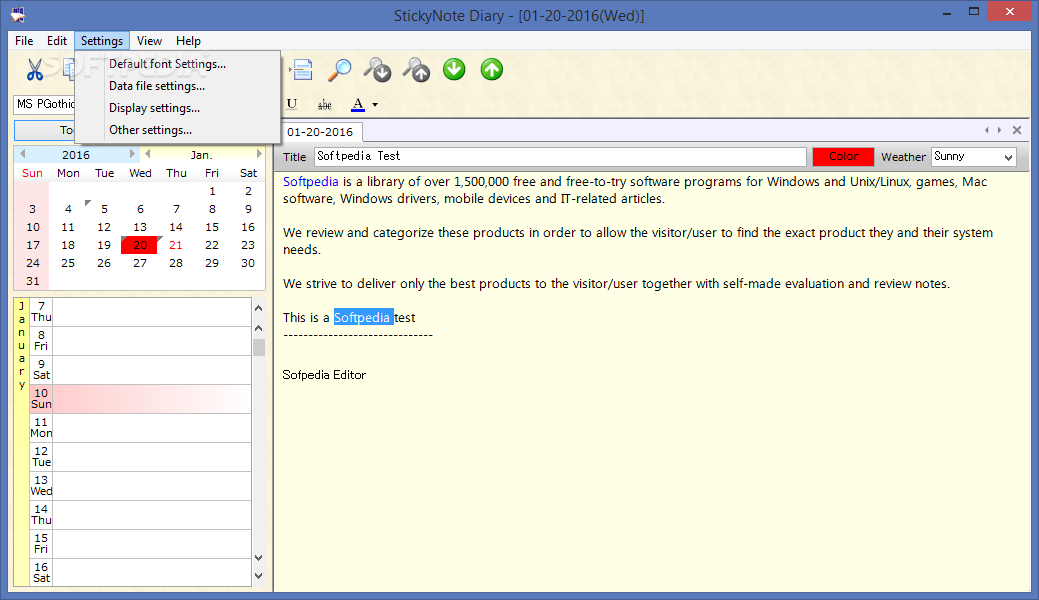Go to previous year arrow
This screenshot has height=600, width=1039.
click(x=23, y=154)
